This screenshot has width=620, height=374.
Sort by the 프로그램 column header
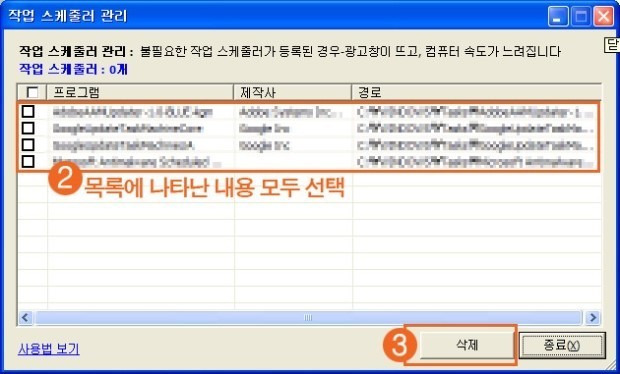click(140, 93)
